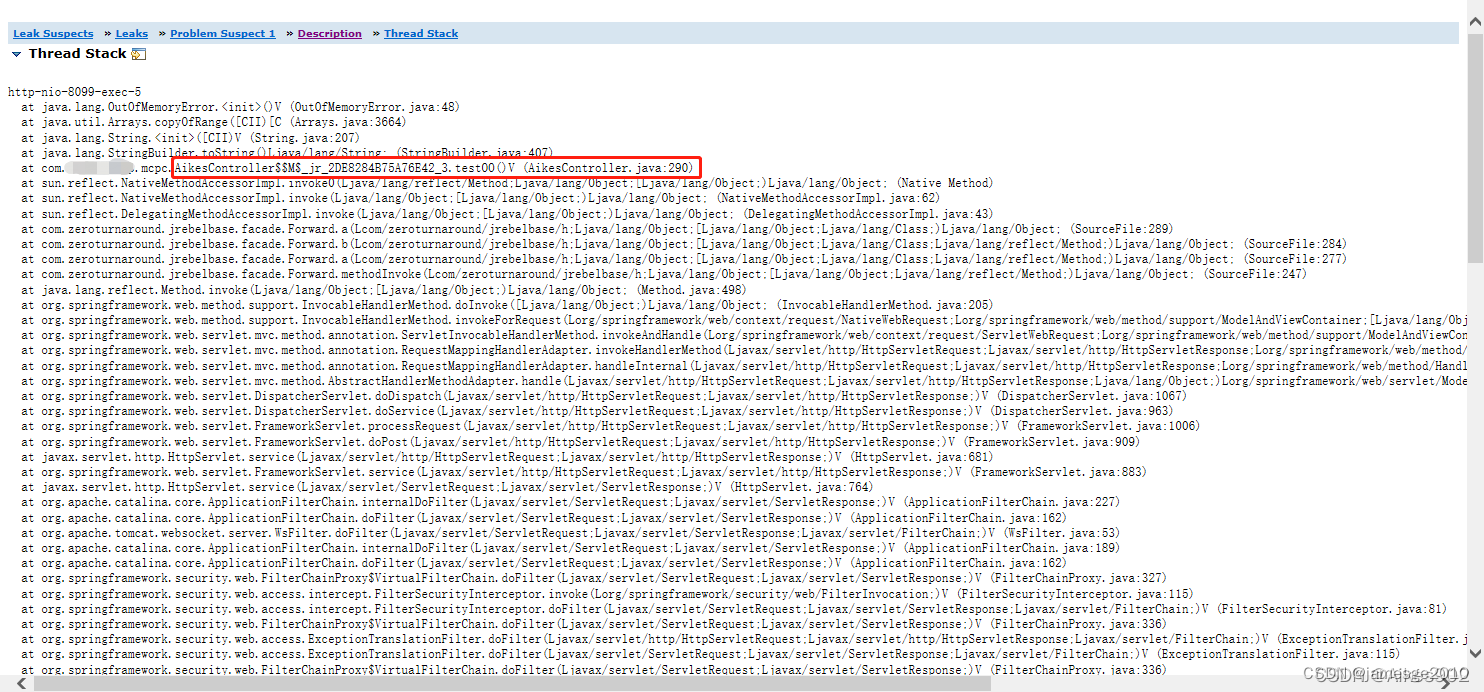This screenshot has height=692, width=1484.
Task: Select the InvocableHandlerMethod.doInvoke stack line
Action: [507, 305]
